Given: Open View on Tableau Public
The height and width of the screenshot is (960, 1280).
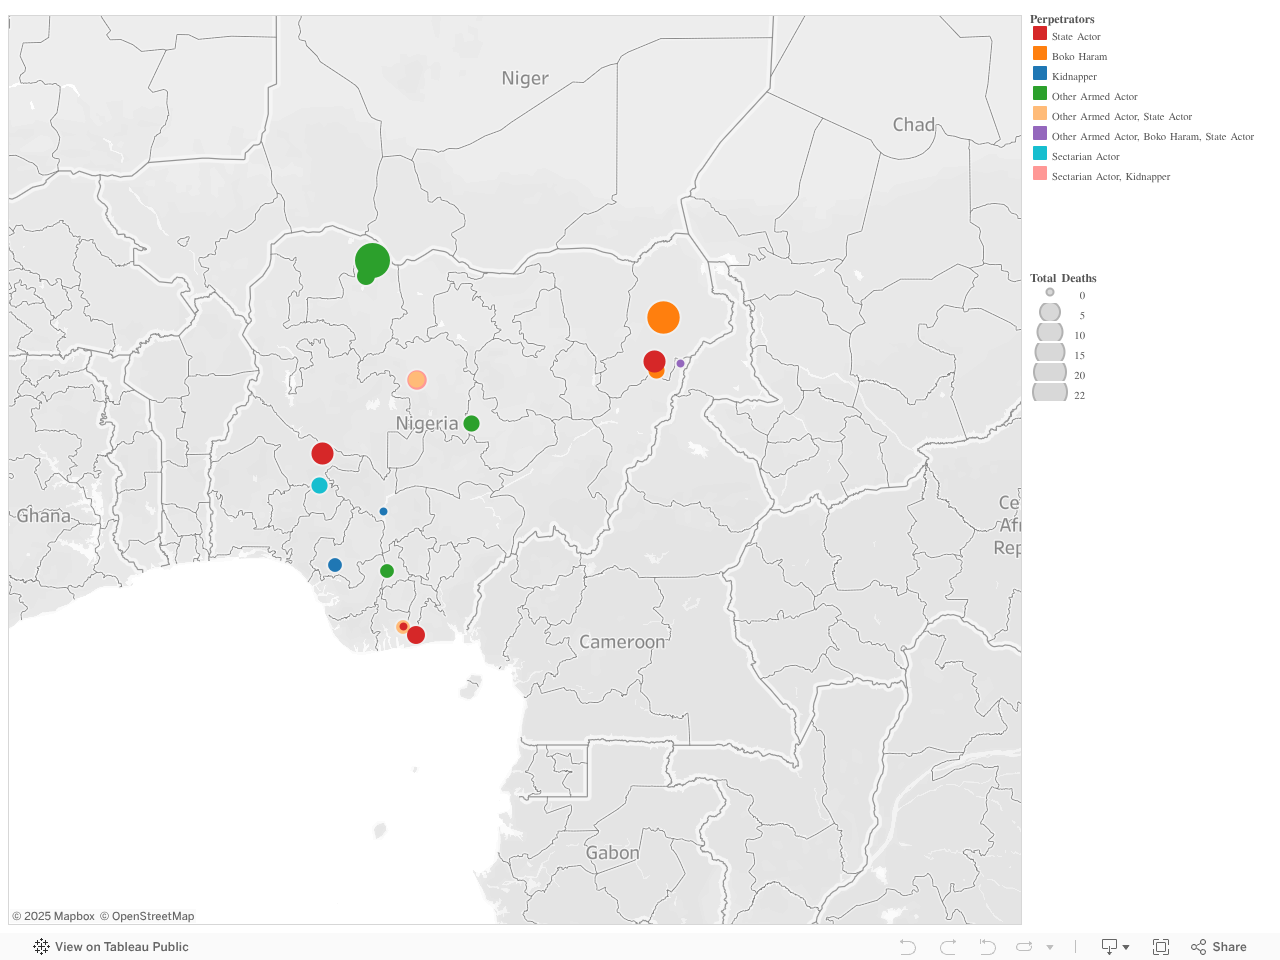Looking at the screenshot, I should pos(120,946).
